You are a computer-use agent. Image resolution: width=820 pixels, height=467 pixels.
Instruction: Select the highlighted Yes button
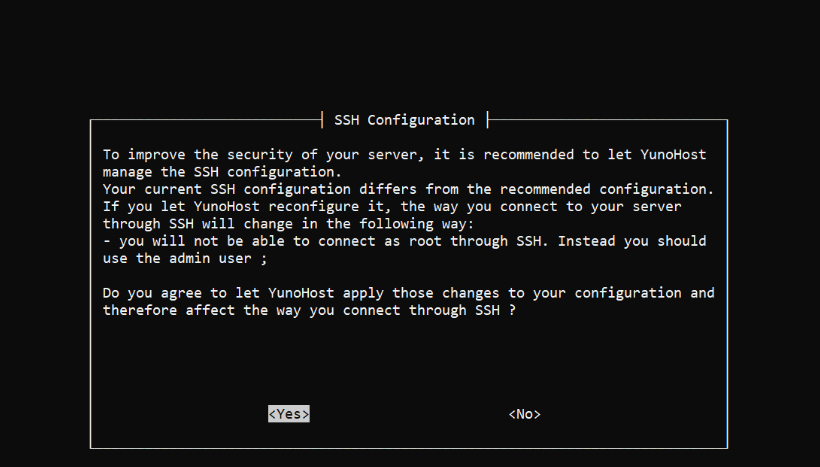[288, 414]
